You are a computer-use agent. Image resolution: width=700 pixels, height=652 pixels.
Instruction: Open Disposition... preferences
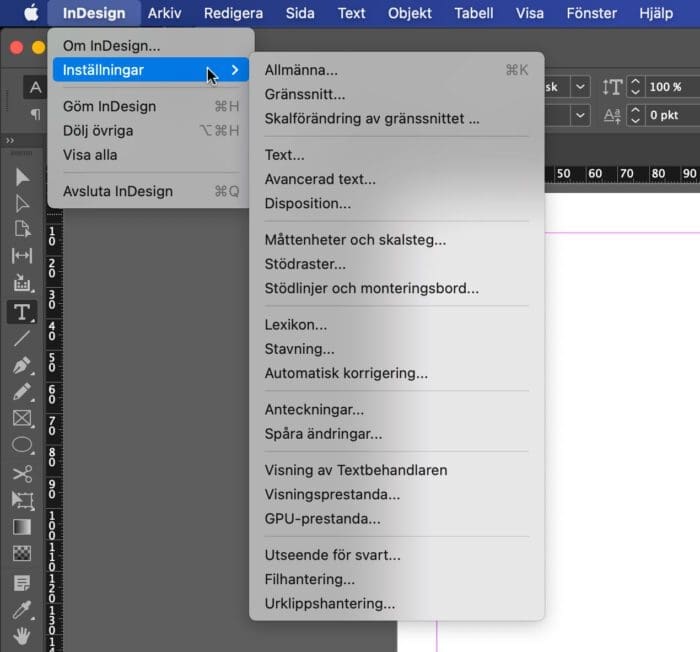[396, 203]
